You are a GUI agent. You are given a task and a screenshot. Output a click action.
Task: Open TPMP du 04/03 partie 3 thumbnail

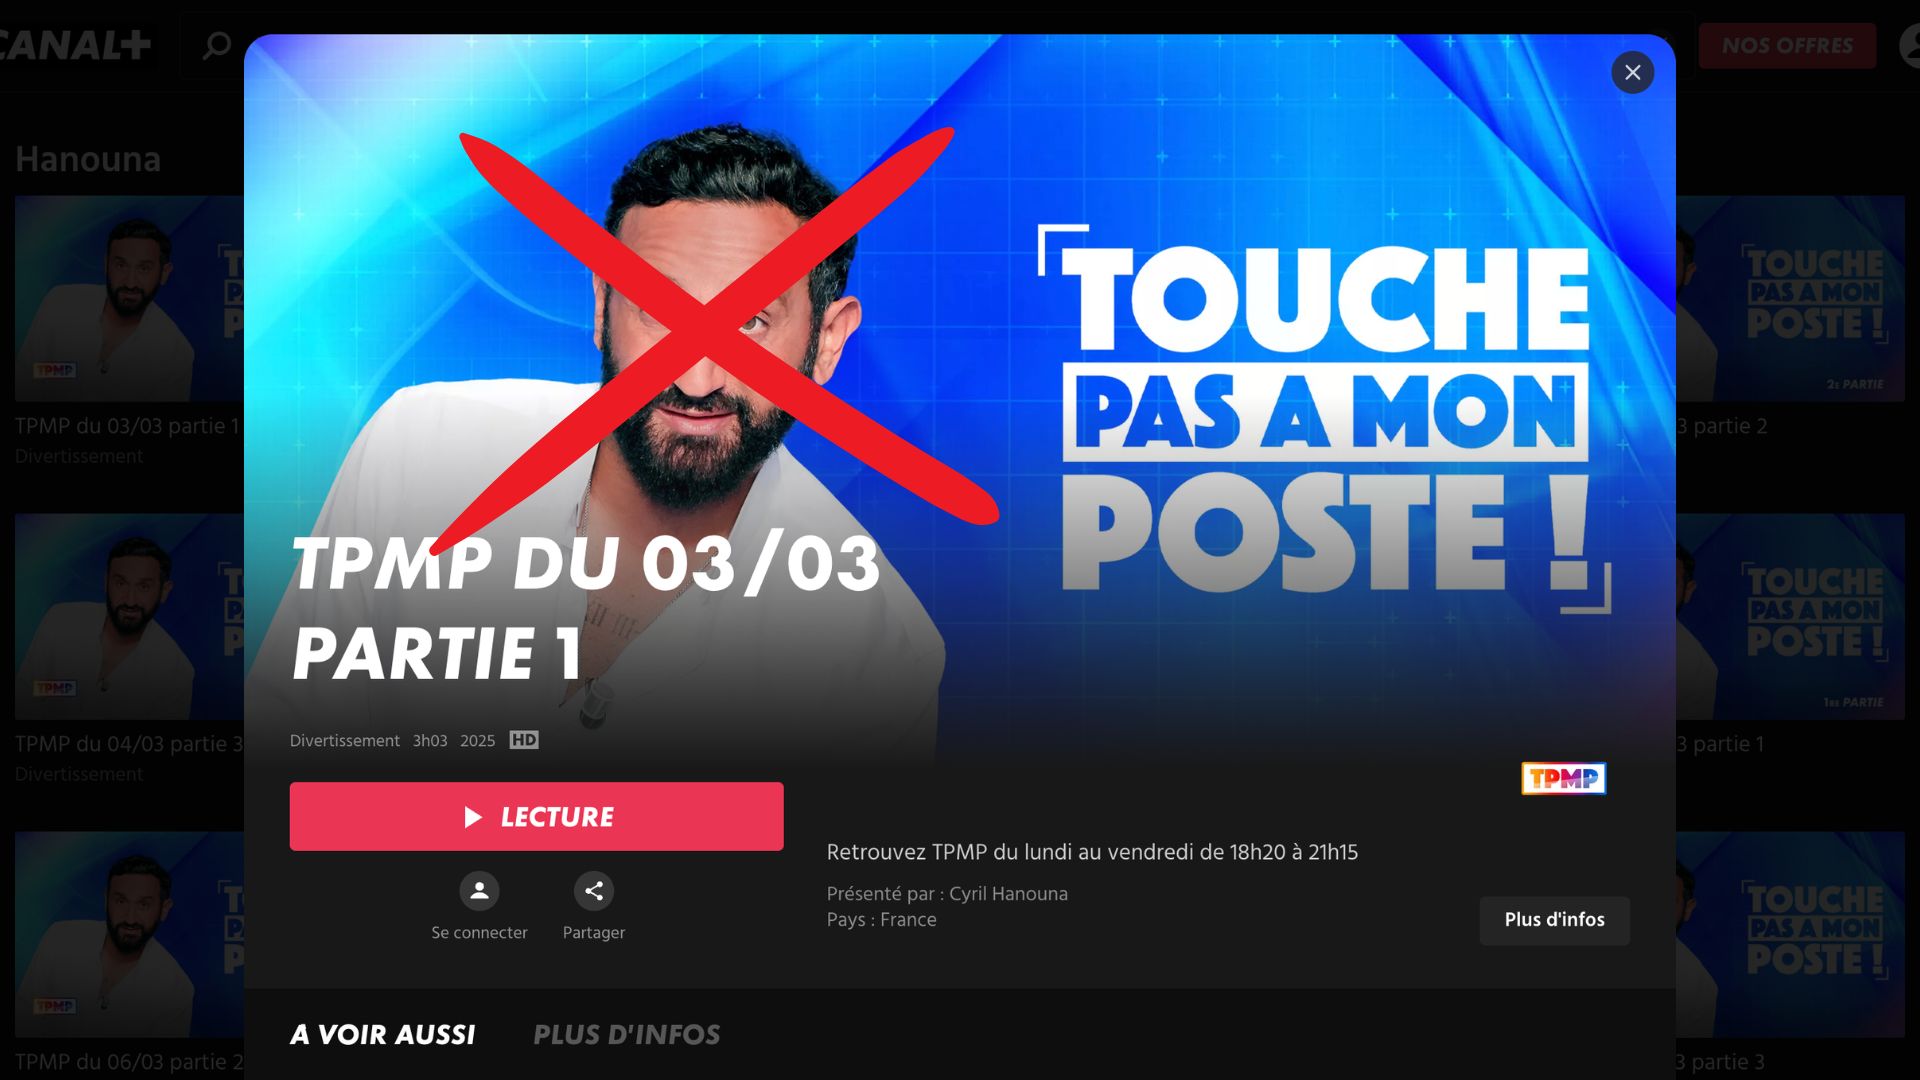pyautogui.click(x=129, y=617)
